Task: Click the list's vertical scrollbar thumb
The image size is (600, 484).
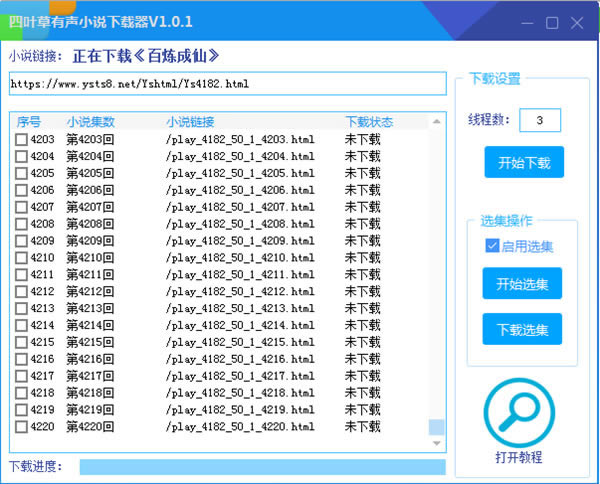Action: pyautogui.click(x=436, y=427)
